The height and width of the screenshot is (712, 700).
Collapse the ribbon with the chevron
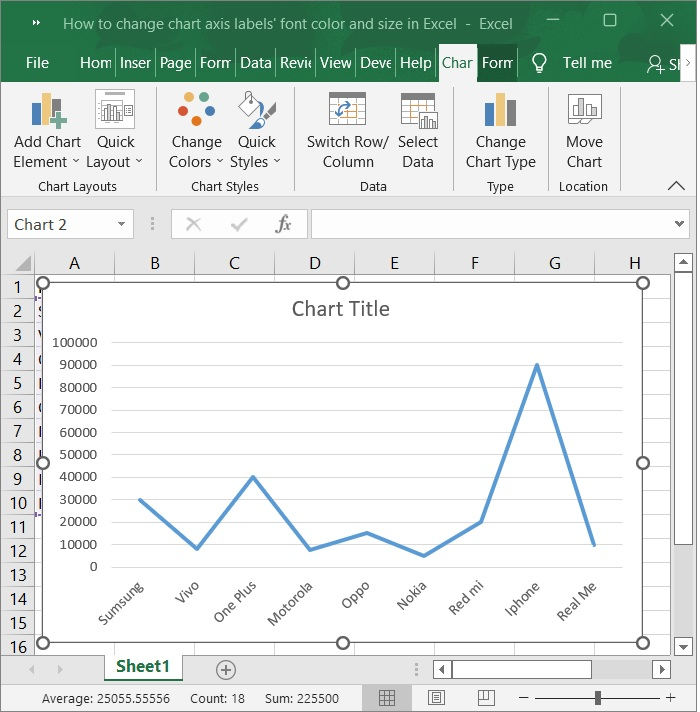(x=677, y=186)
